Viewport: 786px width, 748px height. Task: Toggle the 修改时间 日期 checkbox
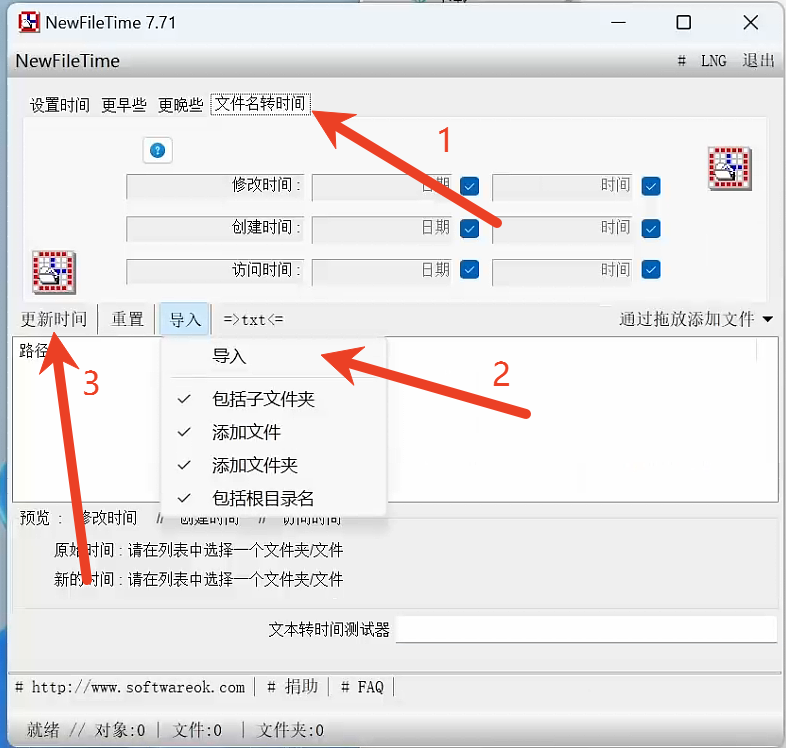point(469,186)
